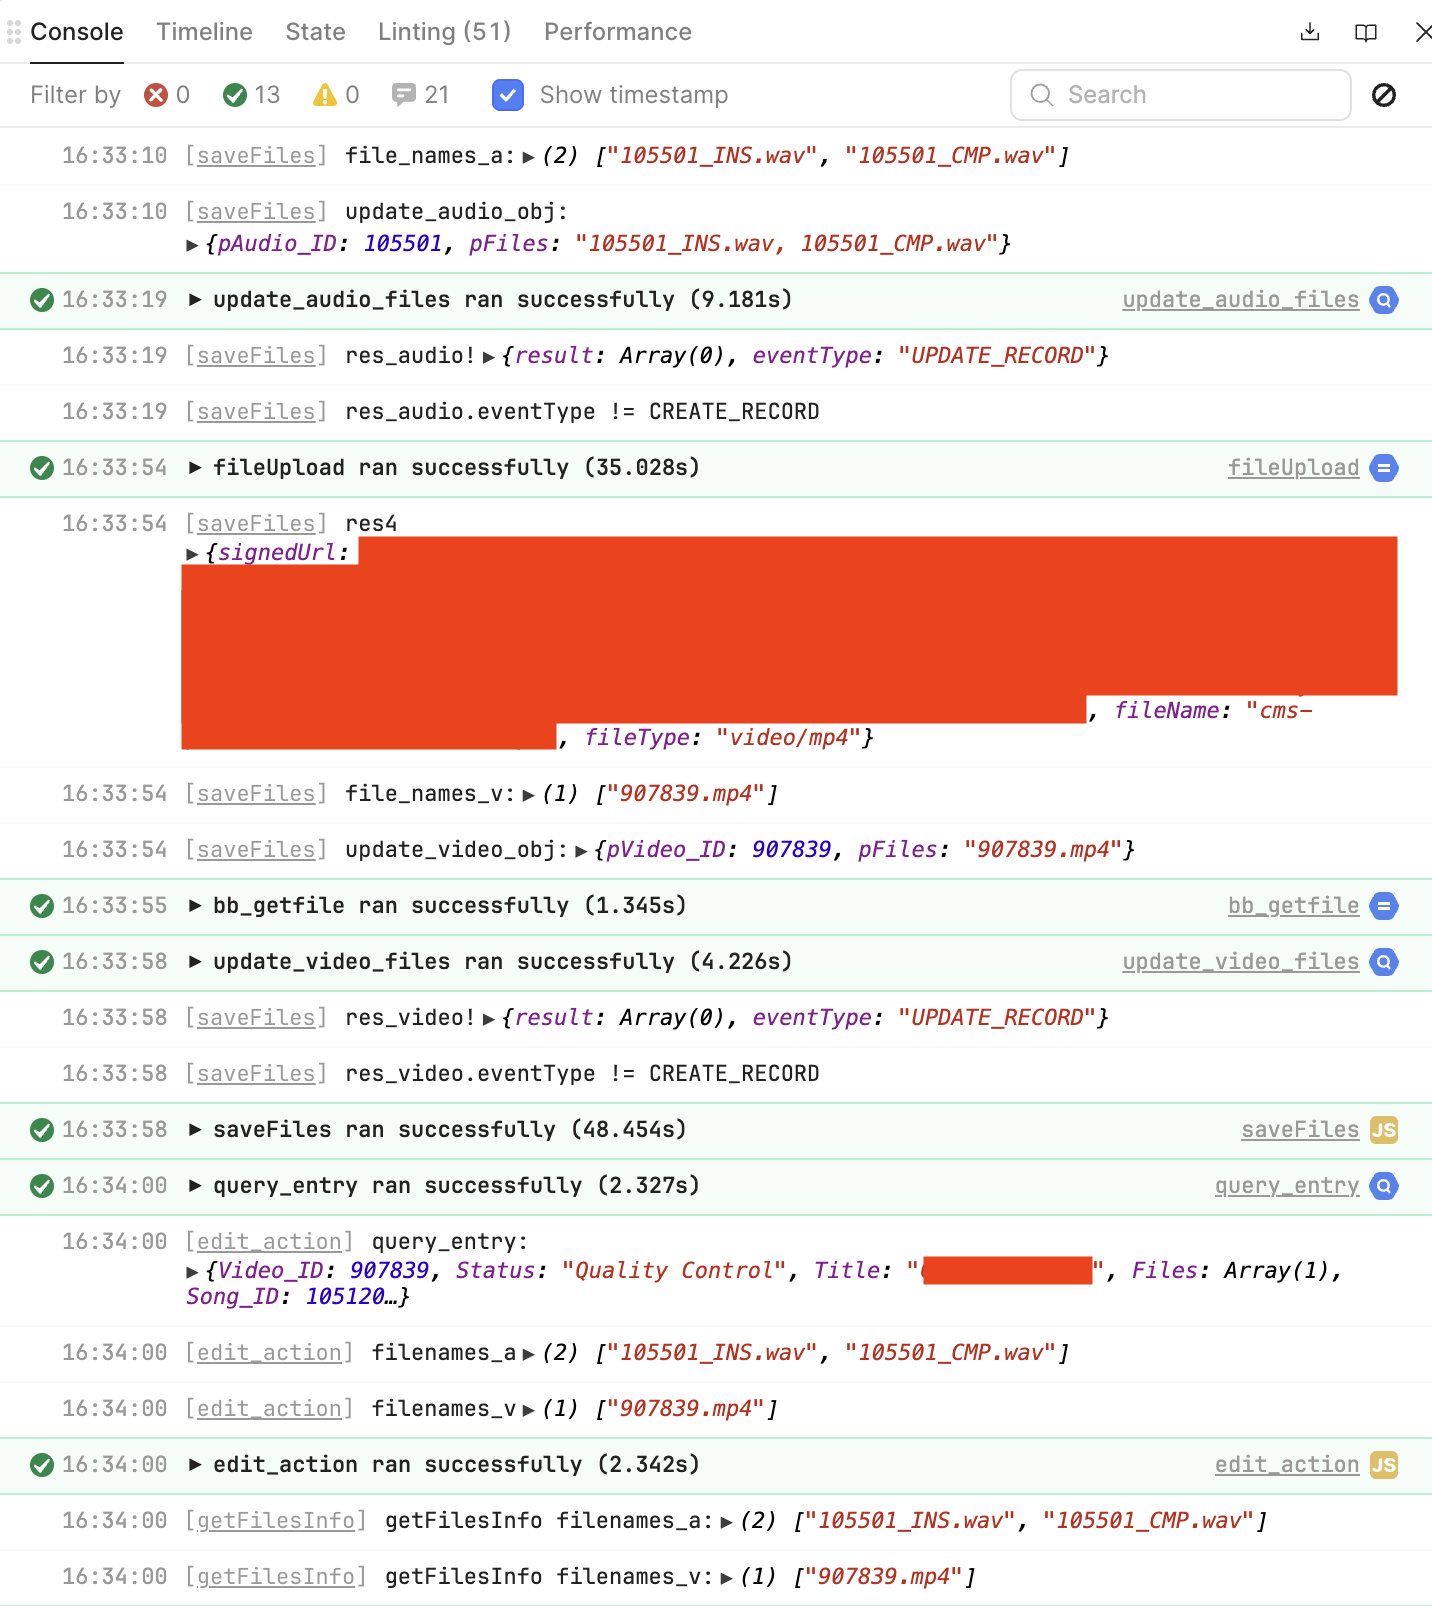Open the bb_getfile link

1292,906
